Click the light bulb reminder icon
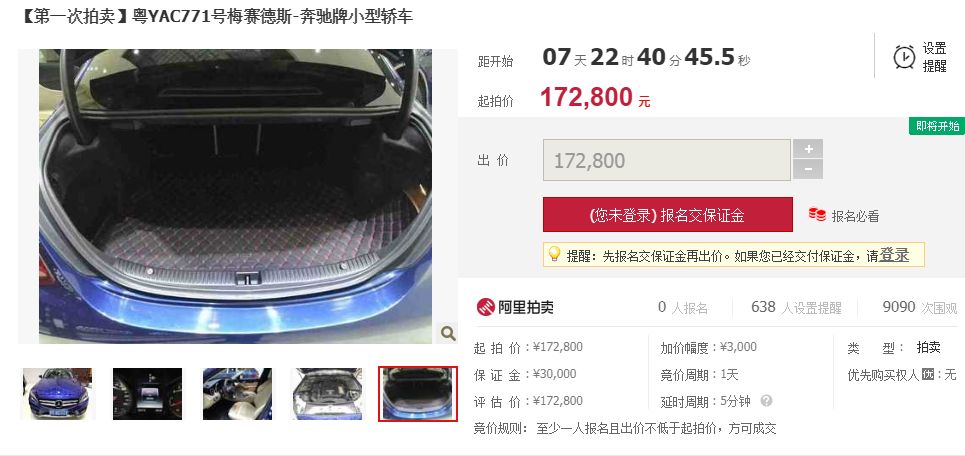 point(554,254)
